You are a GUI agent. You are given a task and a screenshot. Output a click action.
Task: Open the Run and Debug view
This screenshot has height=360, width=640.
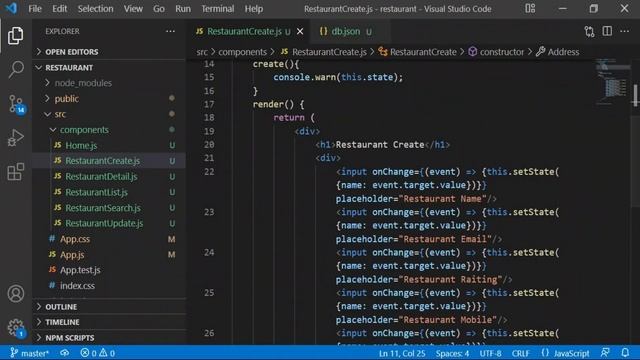click(16, 138)
